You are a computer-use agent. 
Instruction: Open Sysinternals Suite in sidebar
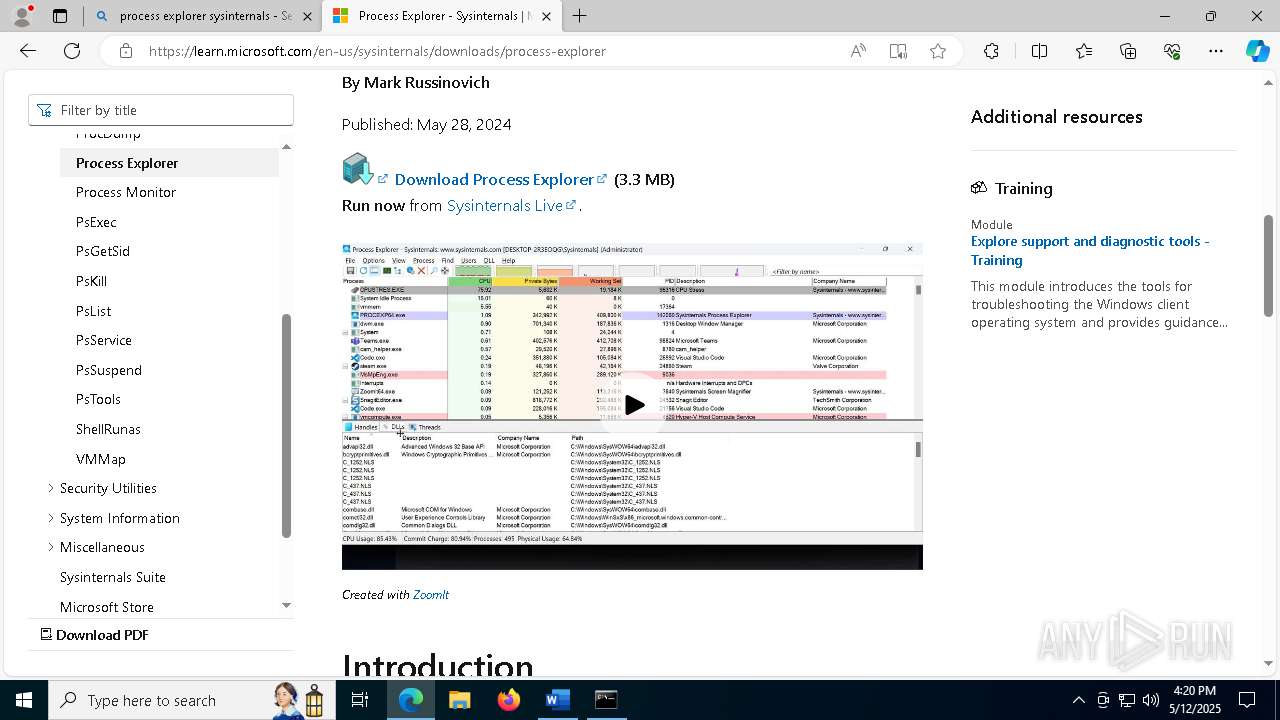(x=113, y=577)
